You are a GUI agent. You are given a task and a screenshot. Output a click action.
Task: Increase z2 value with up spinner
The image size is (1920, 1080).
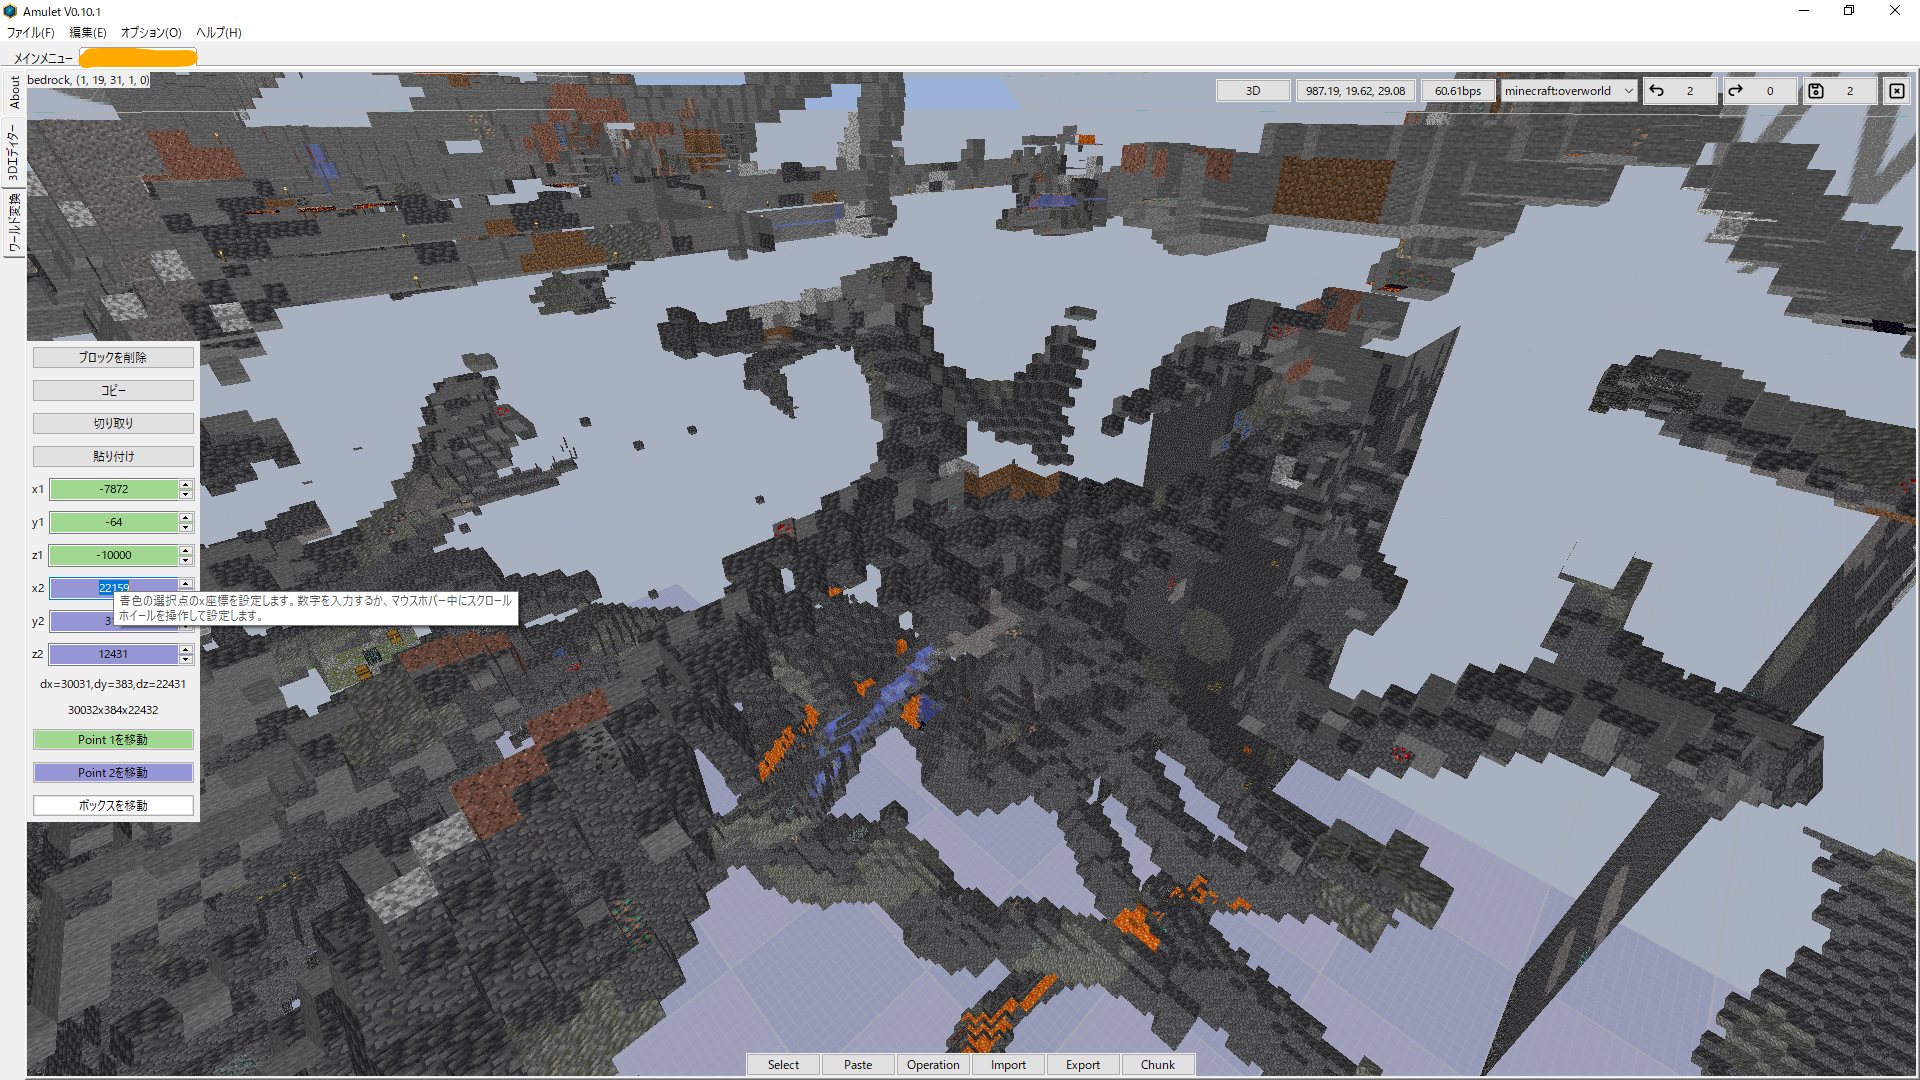186,649
